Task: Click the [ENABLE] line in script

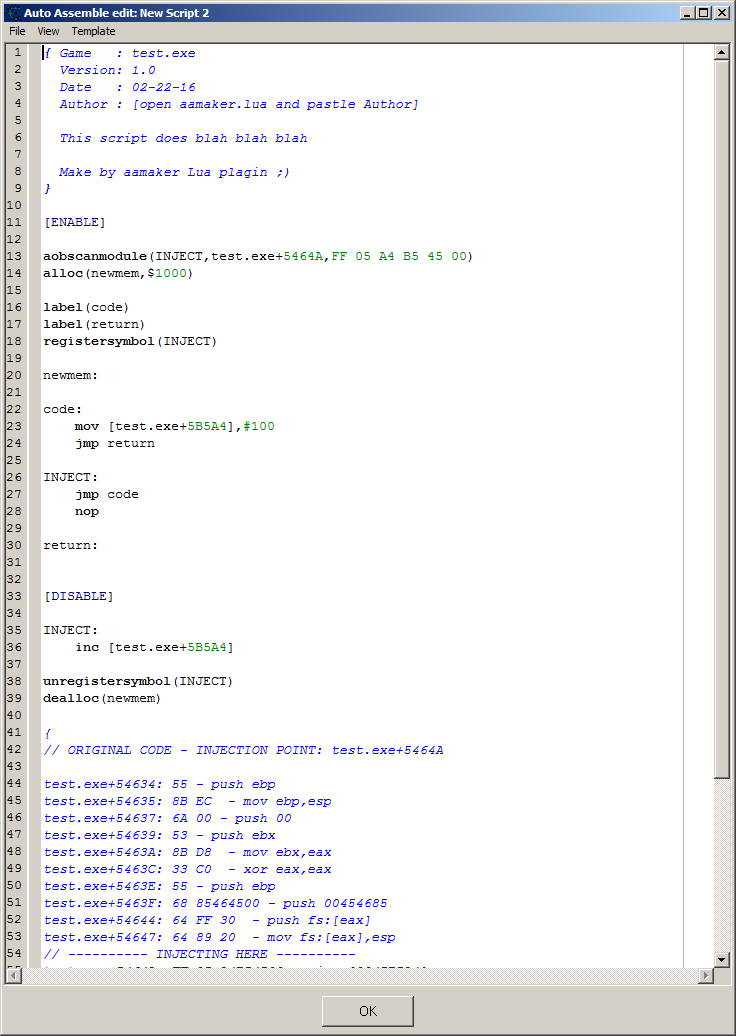Action: (75, 222)
